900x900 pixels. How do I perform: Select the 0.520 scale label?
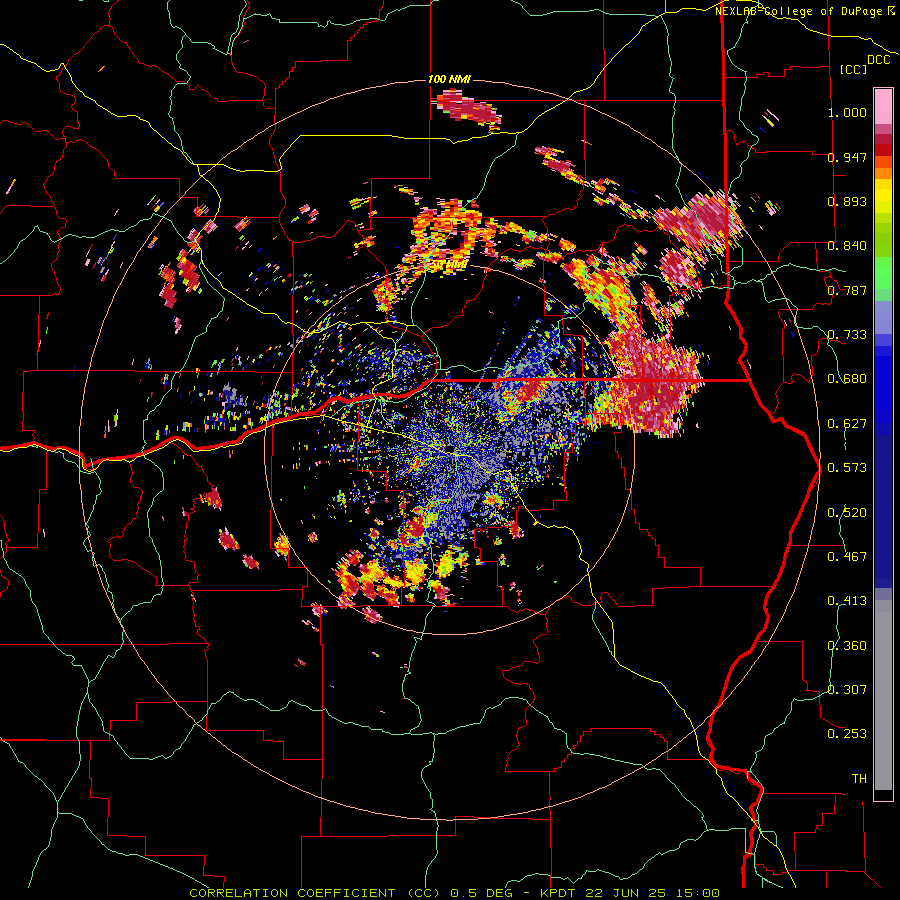pyautogui.click(x=847, y=513)
